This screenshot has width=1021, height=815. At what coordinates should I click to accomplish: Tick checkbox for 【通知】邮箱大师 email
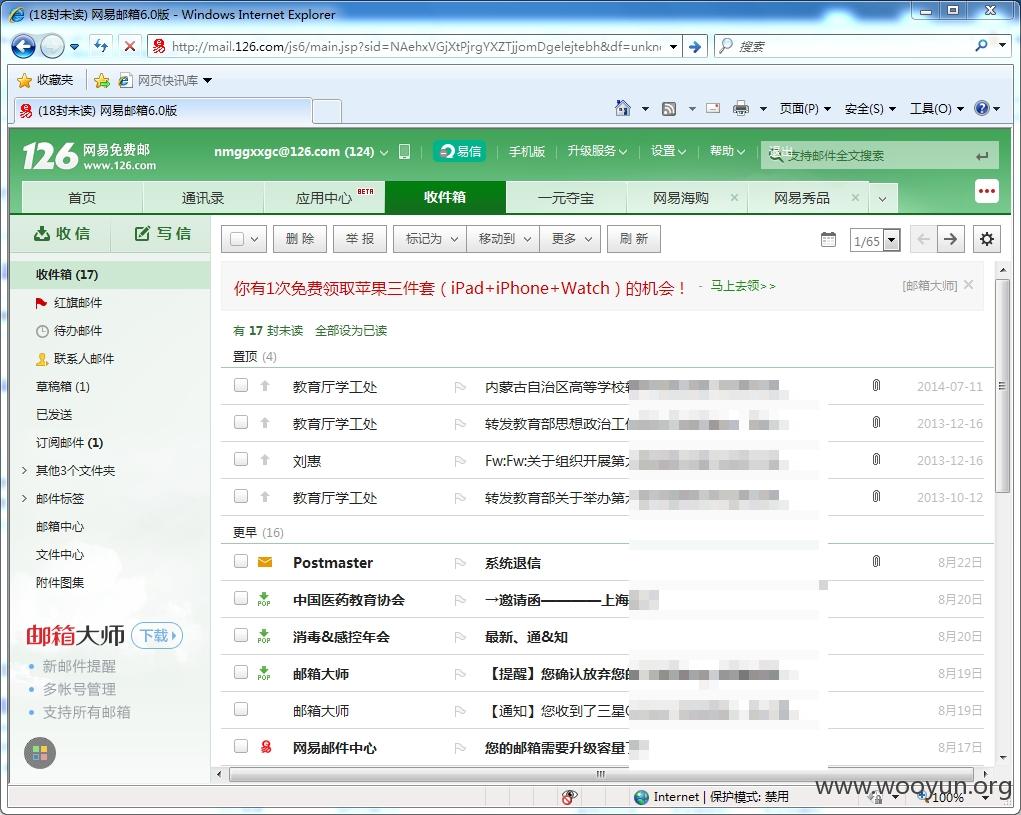(241, 709)
